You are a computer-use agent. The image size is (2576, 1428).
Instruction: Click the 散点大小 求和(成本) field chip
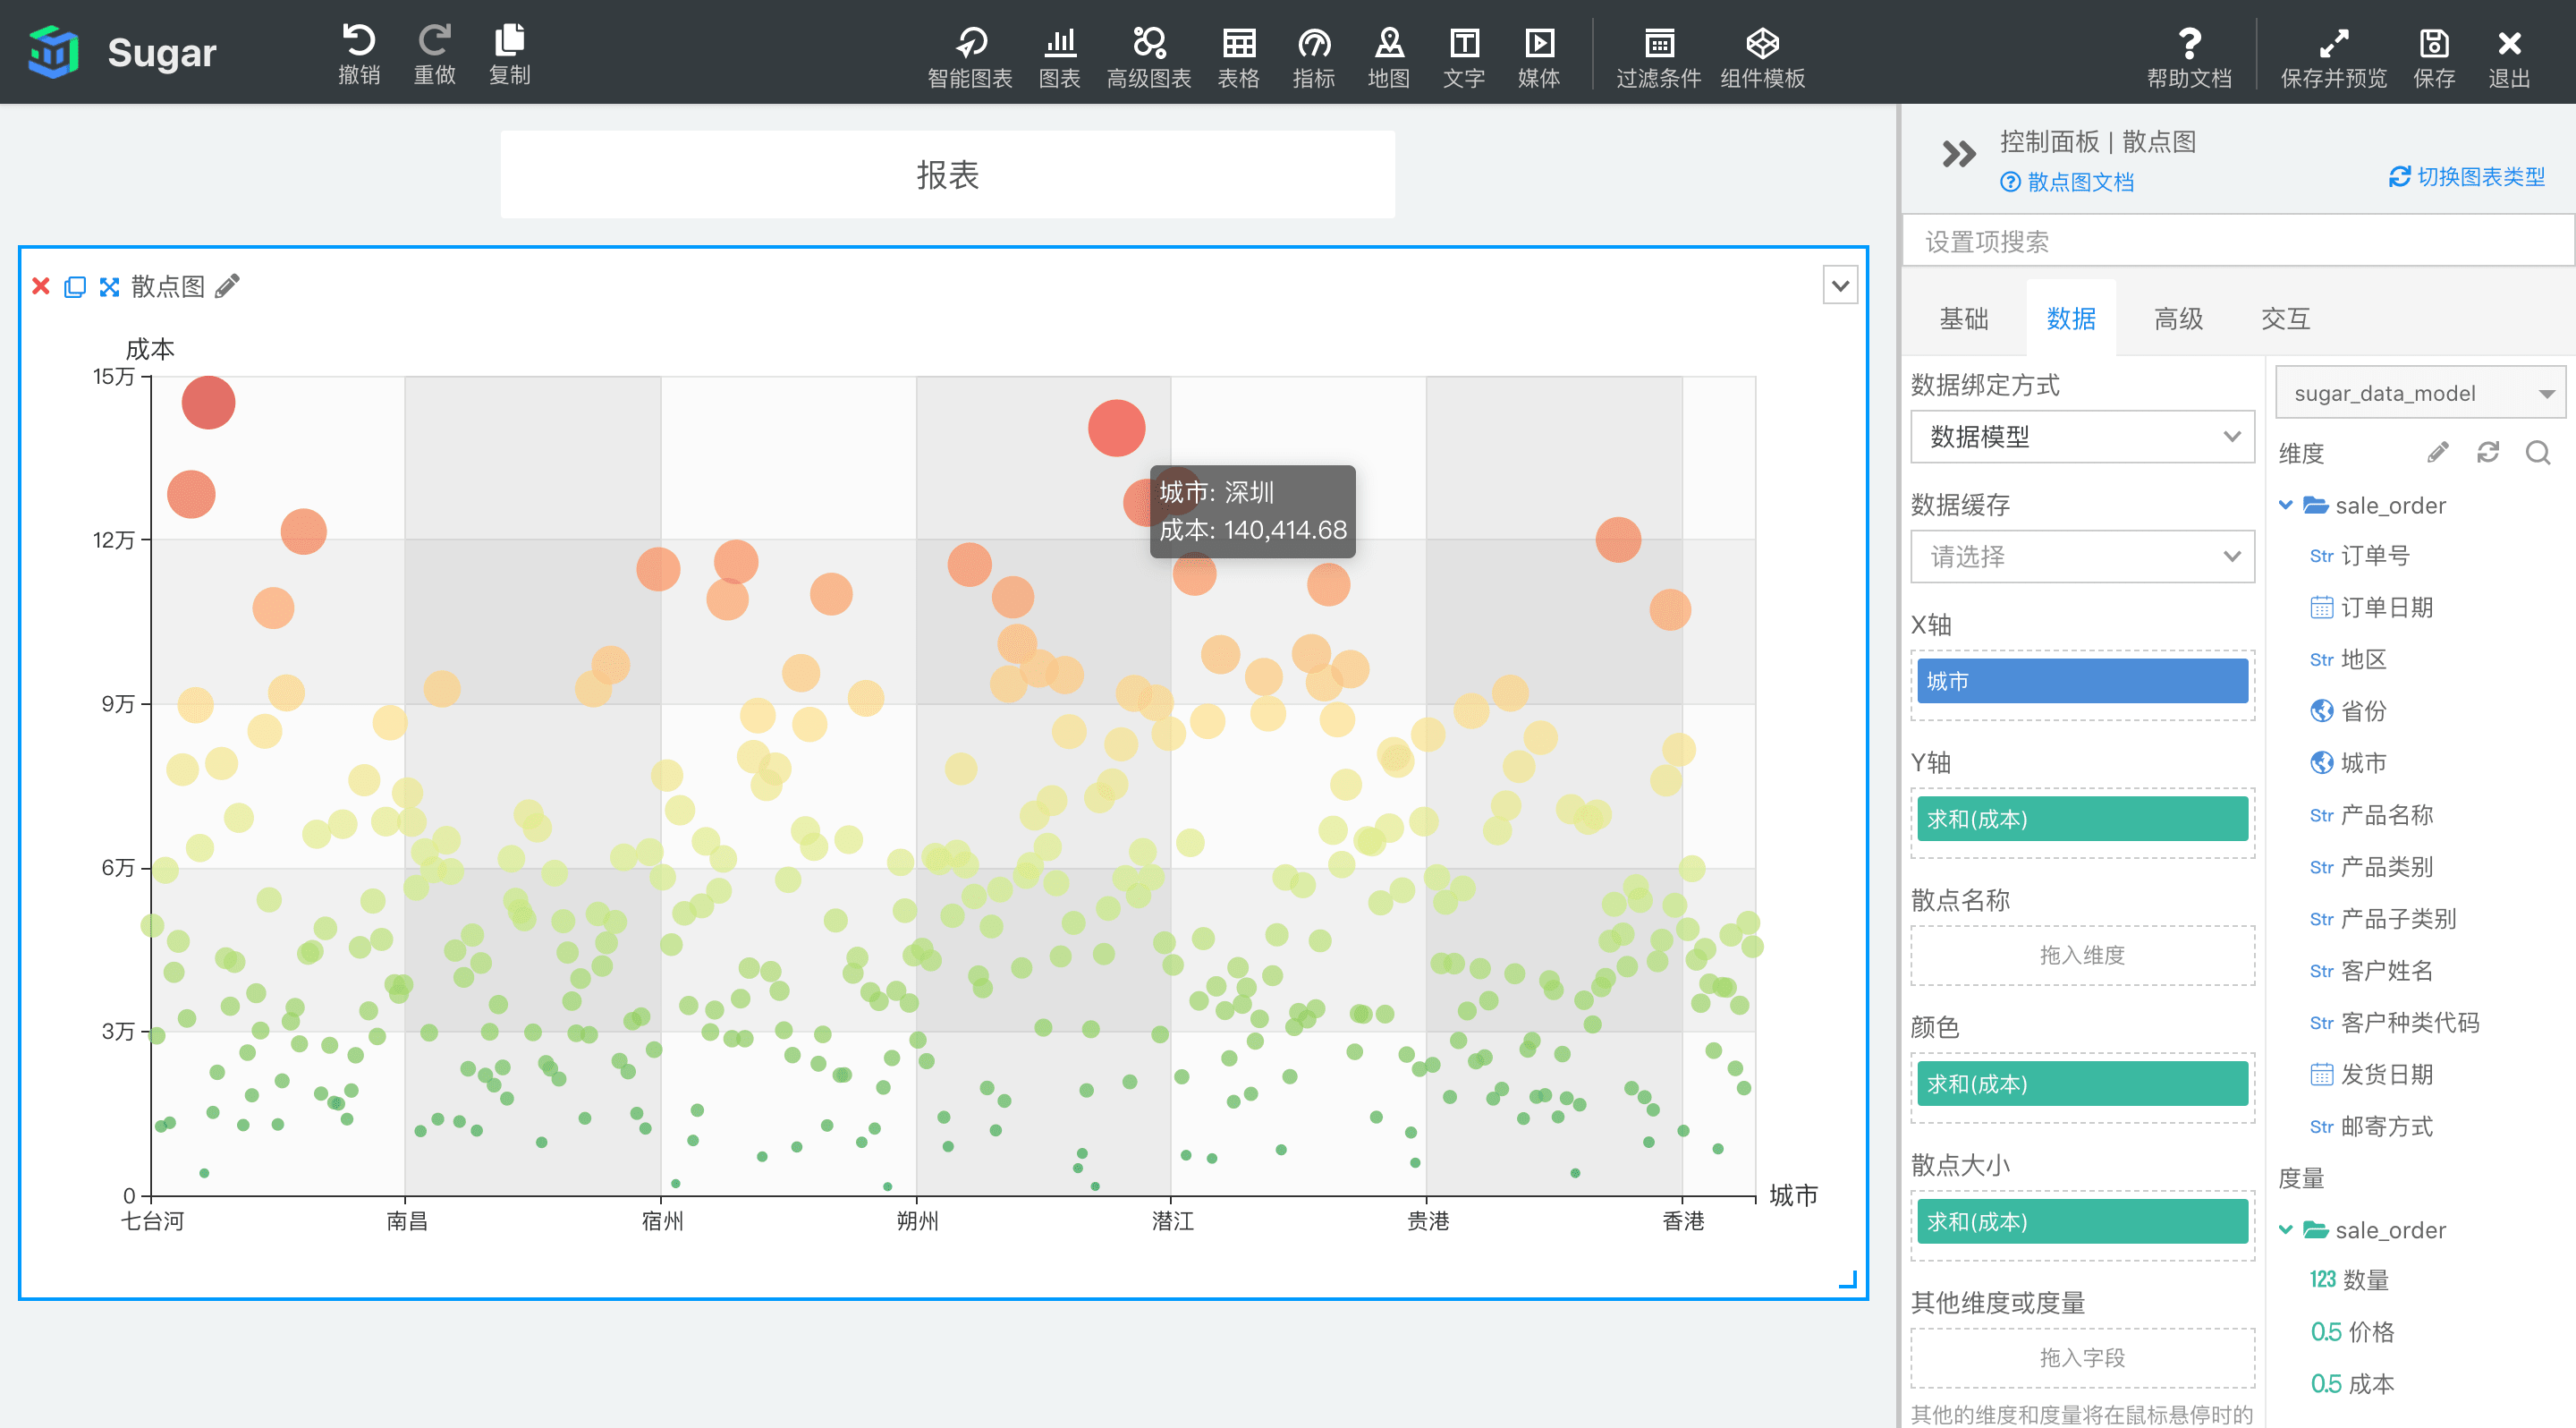(2082, 1222)
